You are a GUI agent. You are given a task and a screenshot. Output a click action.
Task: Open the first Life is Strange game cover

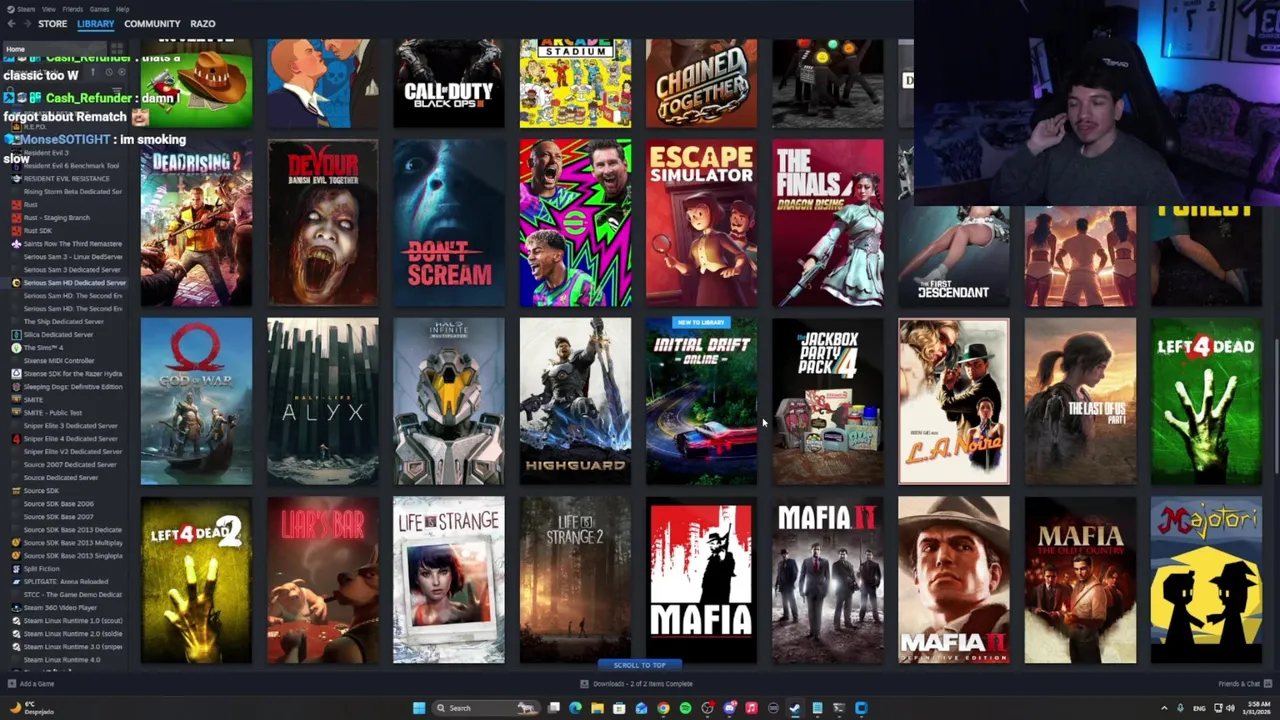(x=449, y=580)
